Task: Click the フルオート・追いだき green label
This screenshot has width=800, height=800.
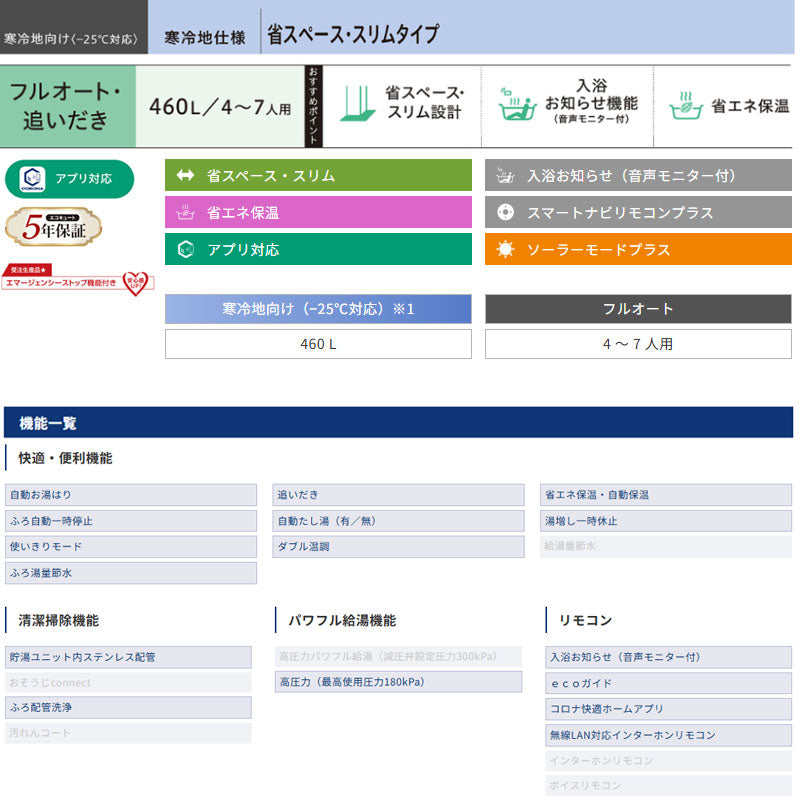Action: tap(68, 106)
